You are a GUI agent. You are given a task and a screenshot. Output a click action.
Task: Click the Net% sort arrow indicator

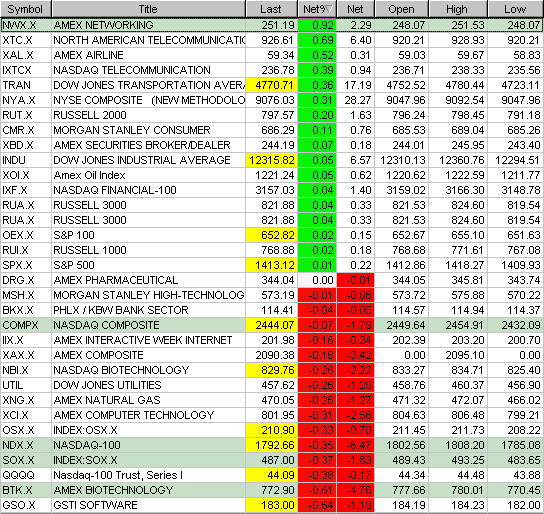329,9
